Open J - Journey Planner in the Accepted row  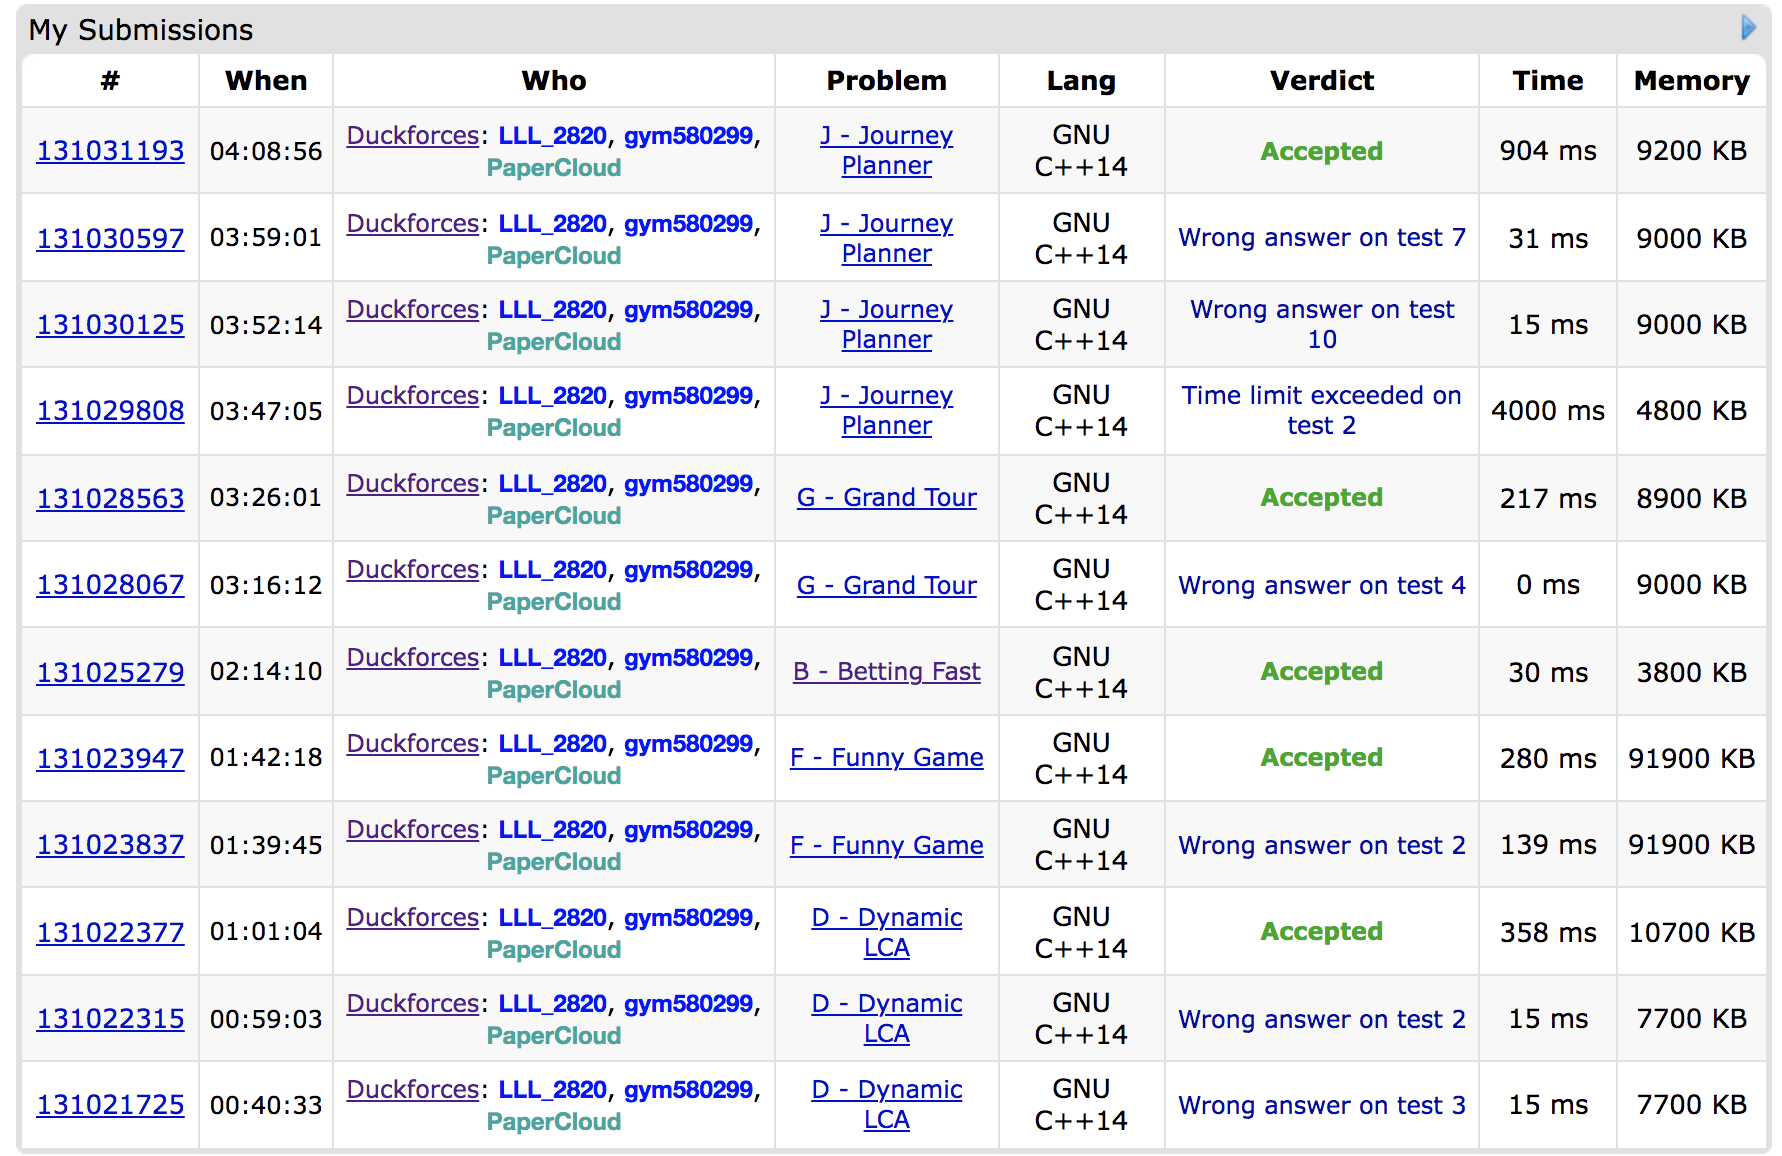tap(886, 151)
